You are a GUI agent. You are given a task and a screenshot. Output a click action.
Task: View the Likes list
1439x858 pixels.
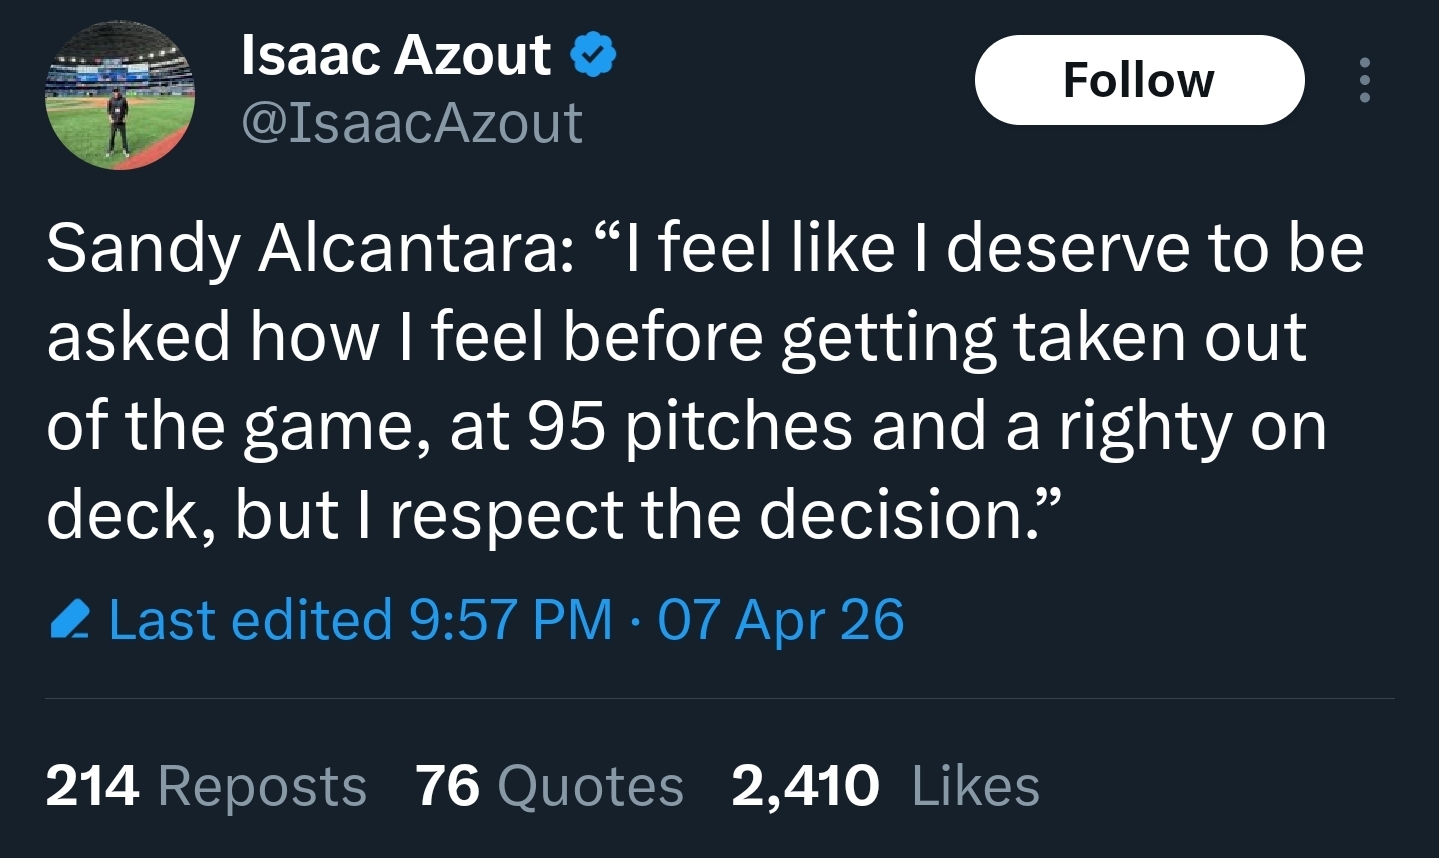pos(975,786)
